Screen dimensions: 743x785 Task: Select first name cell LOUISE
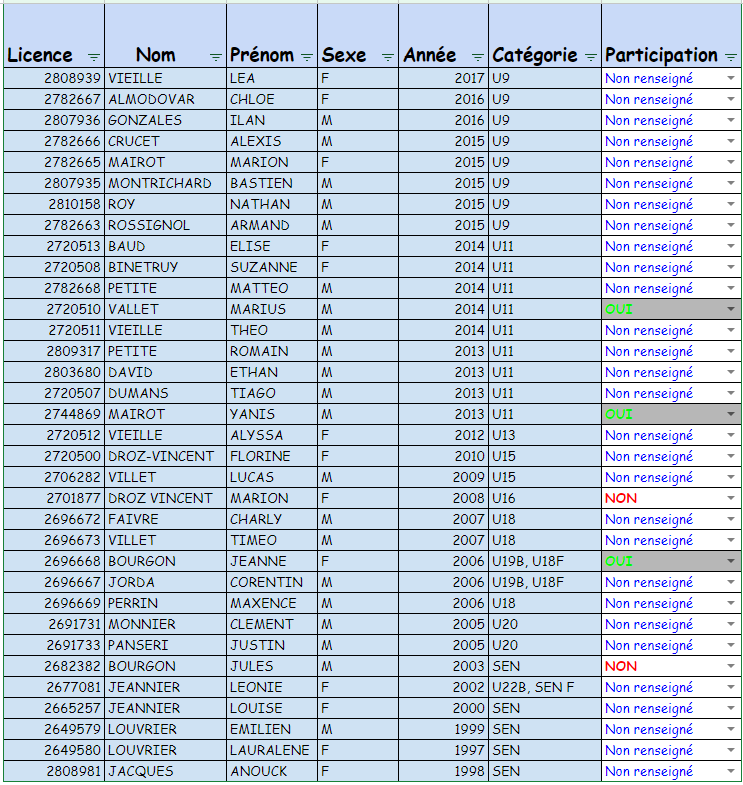pos(272,708)
